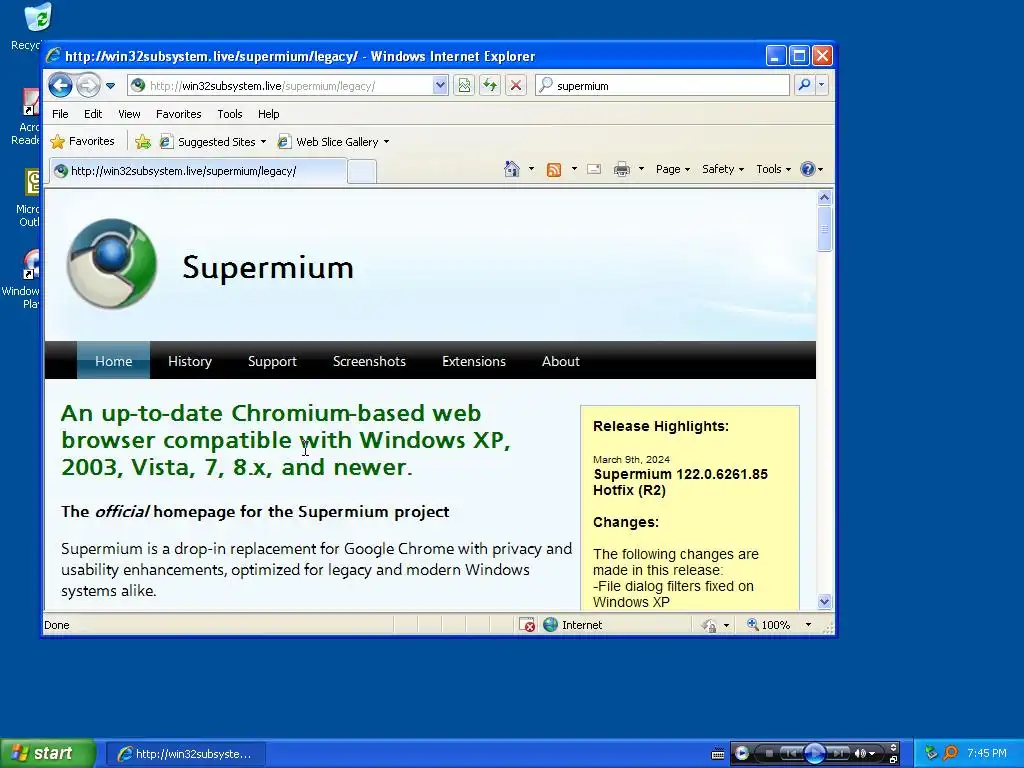Go to the Home navigation tab
Viewport: 1024px width, 768px height.
[x=114, y=361]
